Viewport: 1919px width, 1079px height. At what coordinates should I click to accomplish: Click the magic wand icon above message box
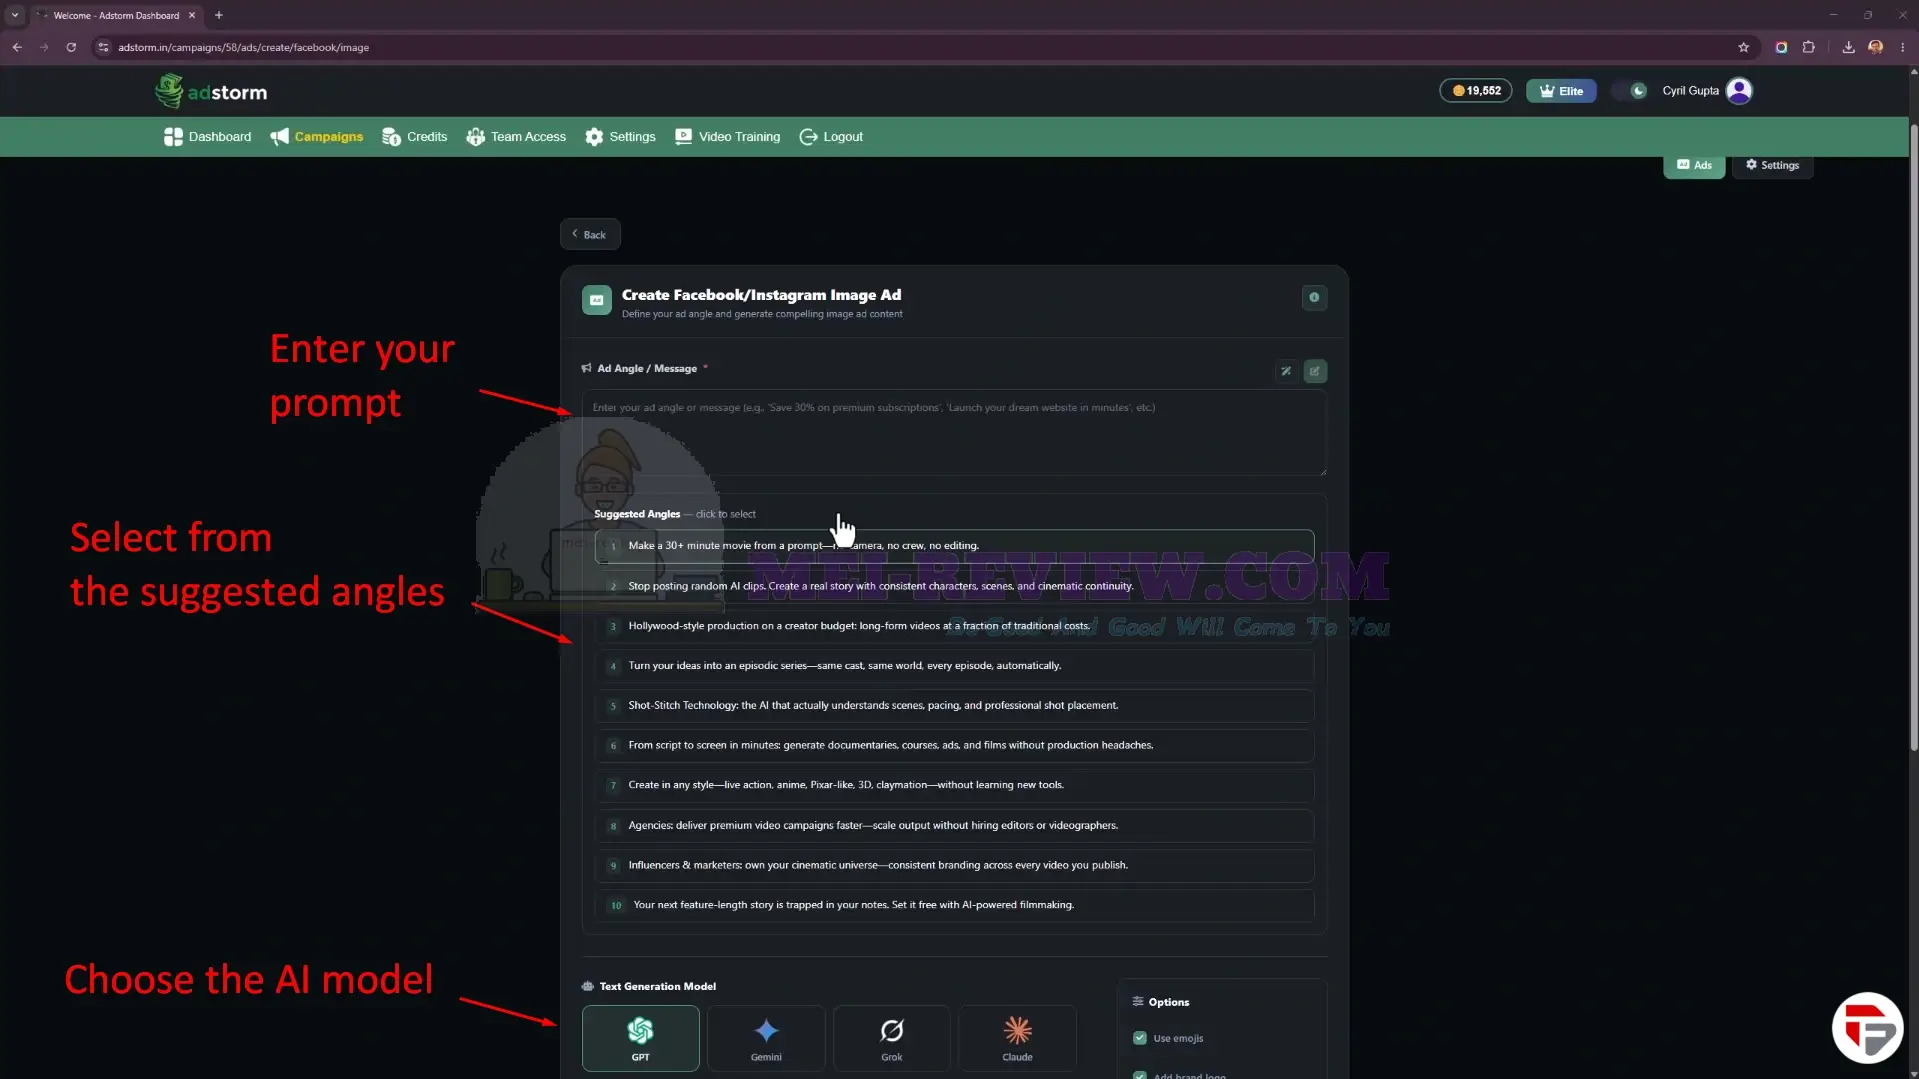[1286, 371]
